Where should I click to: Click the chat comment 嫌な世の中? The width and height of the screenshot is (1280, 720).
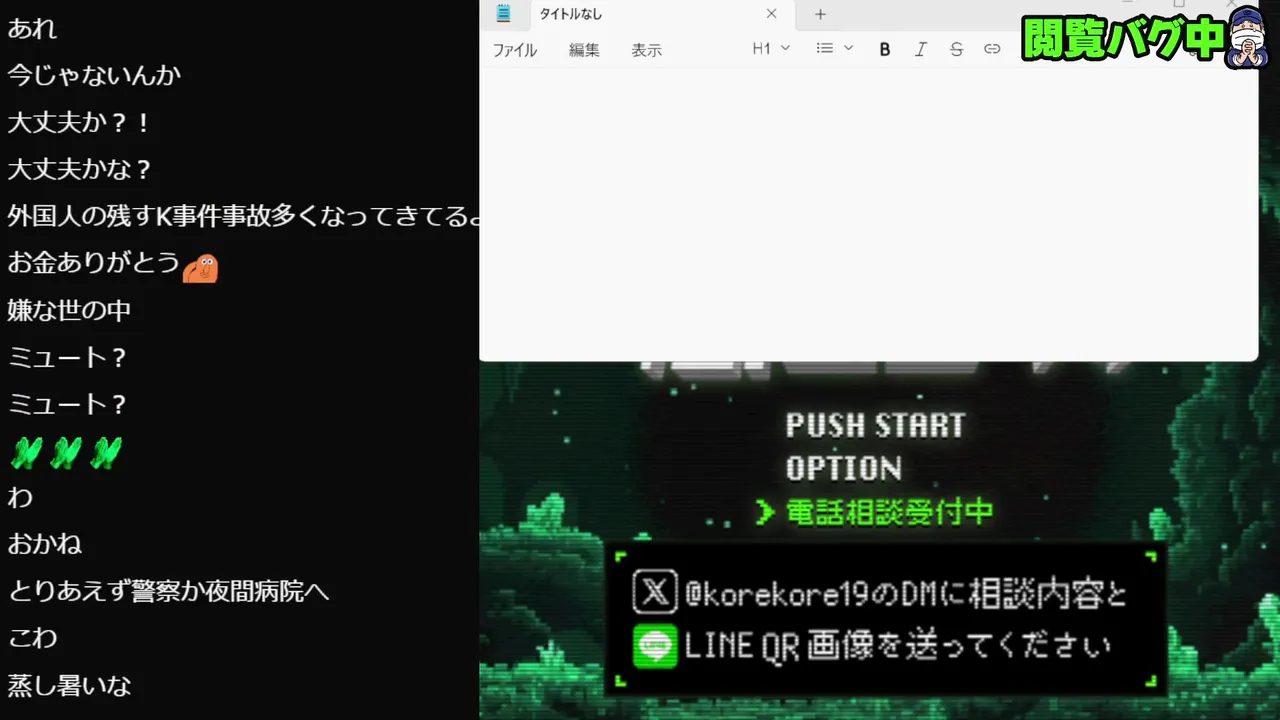[69, 310]
